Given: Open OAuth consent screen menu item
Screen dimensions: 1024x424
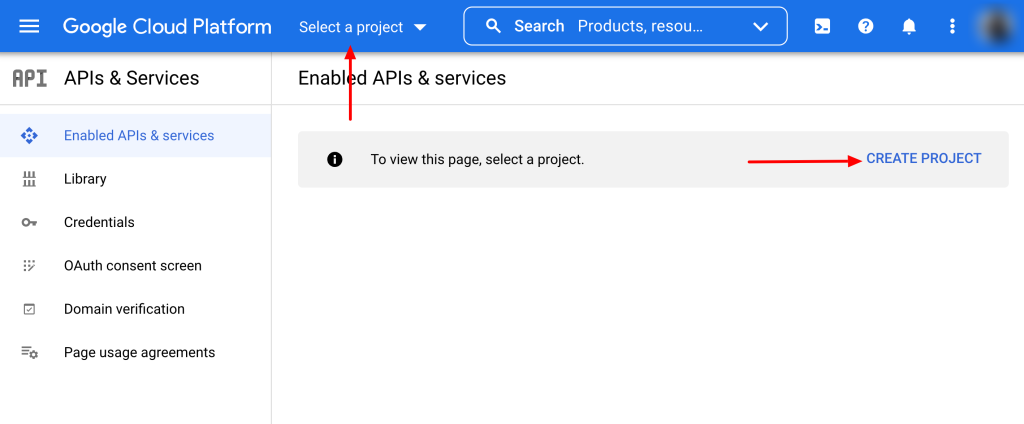Looking at the screenshot, I should click(136, 266).
